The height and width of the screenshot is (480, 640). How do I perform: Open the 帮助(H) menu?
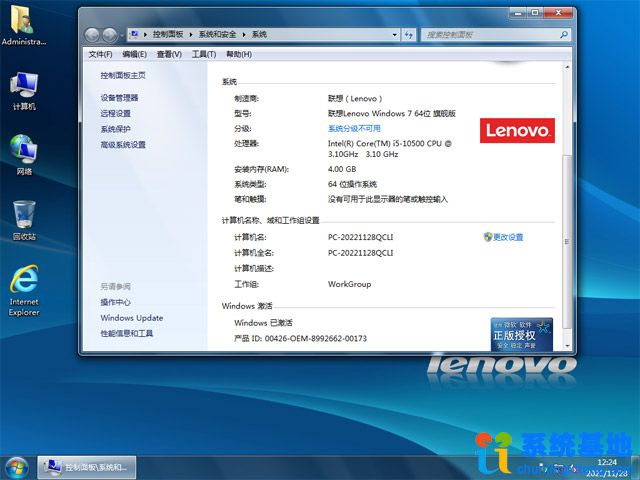pyautogui.click(x=239, y=54)
